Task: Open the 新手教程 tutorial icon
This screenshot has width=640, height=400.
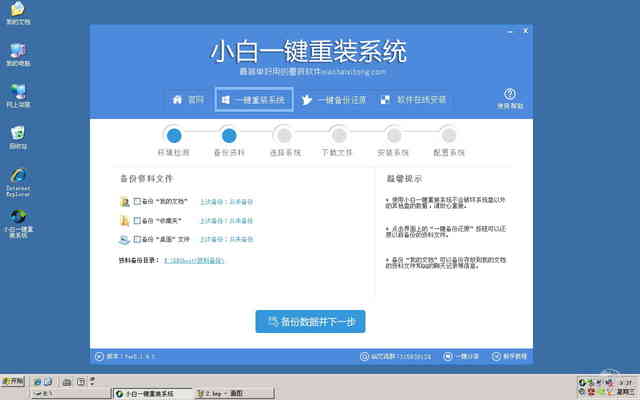Action: [x=495, y=357]
